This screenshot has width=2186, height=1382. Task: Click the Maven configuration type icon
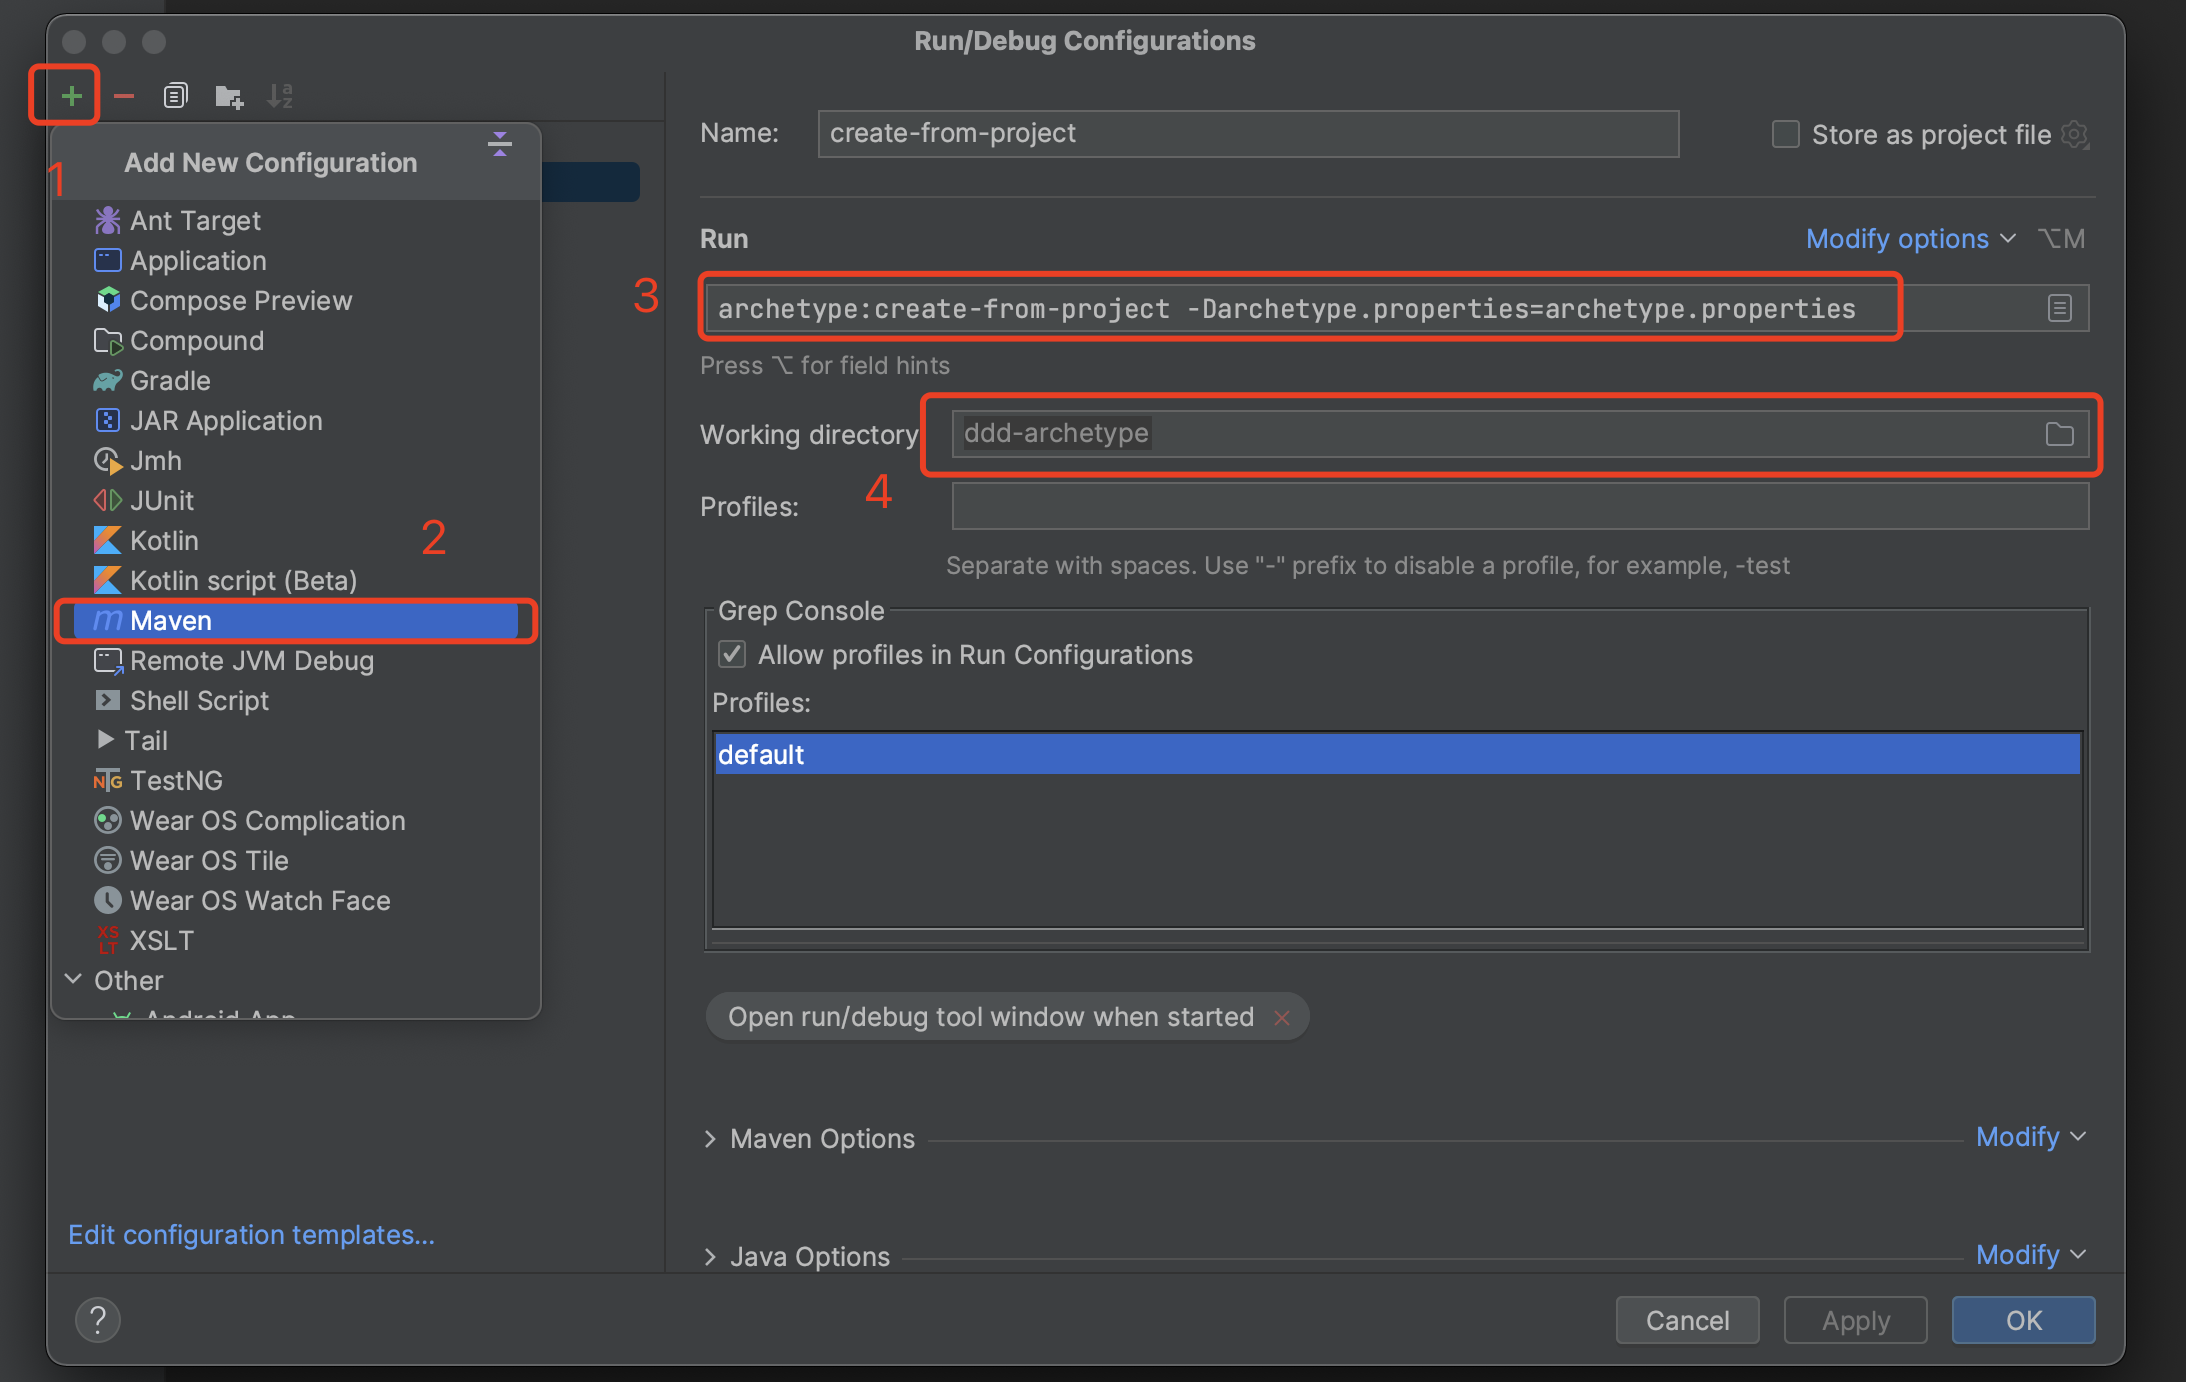pyautogui.click(x=103, y=621)
